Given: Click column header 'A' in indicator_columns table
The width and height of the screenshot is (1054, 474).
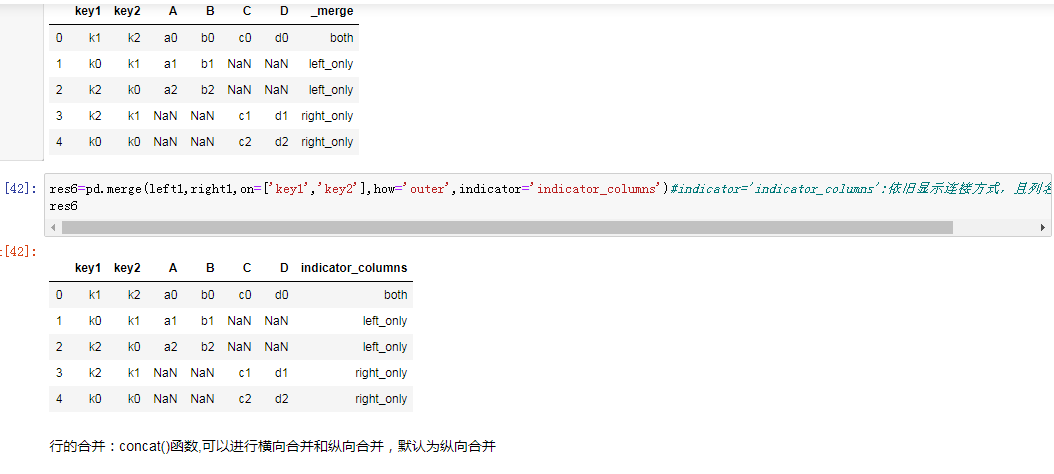Looking at the screenshot, I should (173, 268).
